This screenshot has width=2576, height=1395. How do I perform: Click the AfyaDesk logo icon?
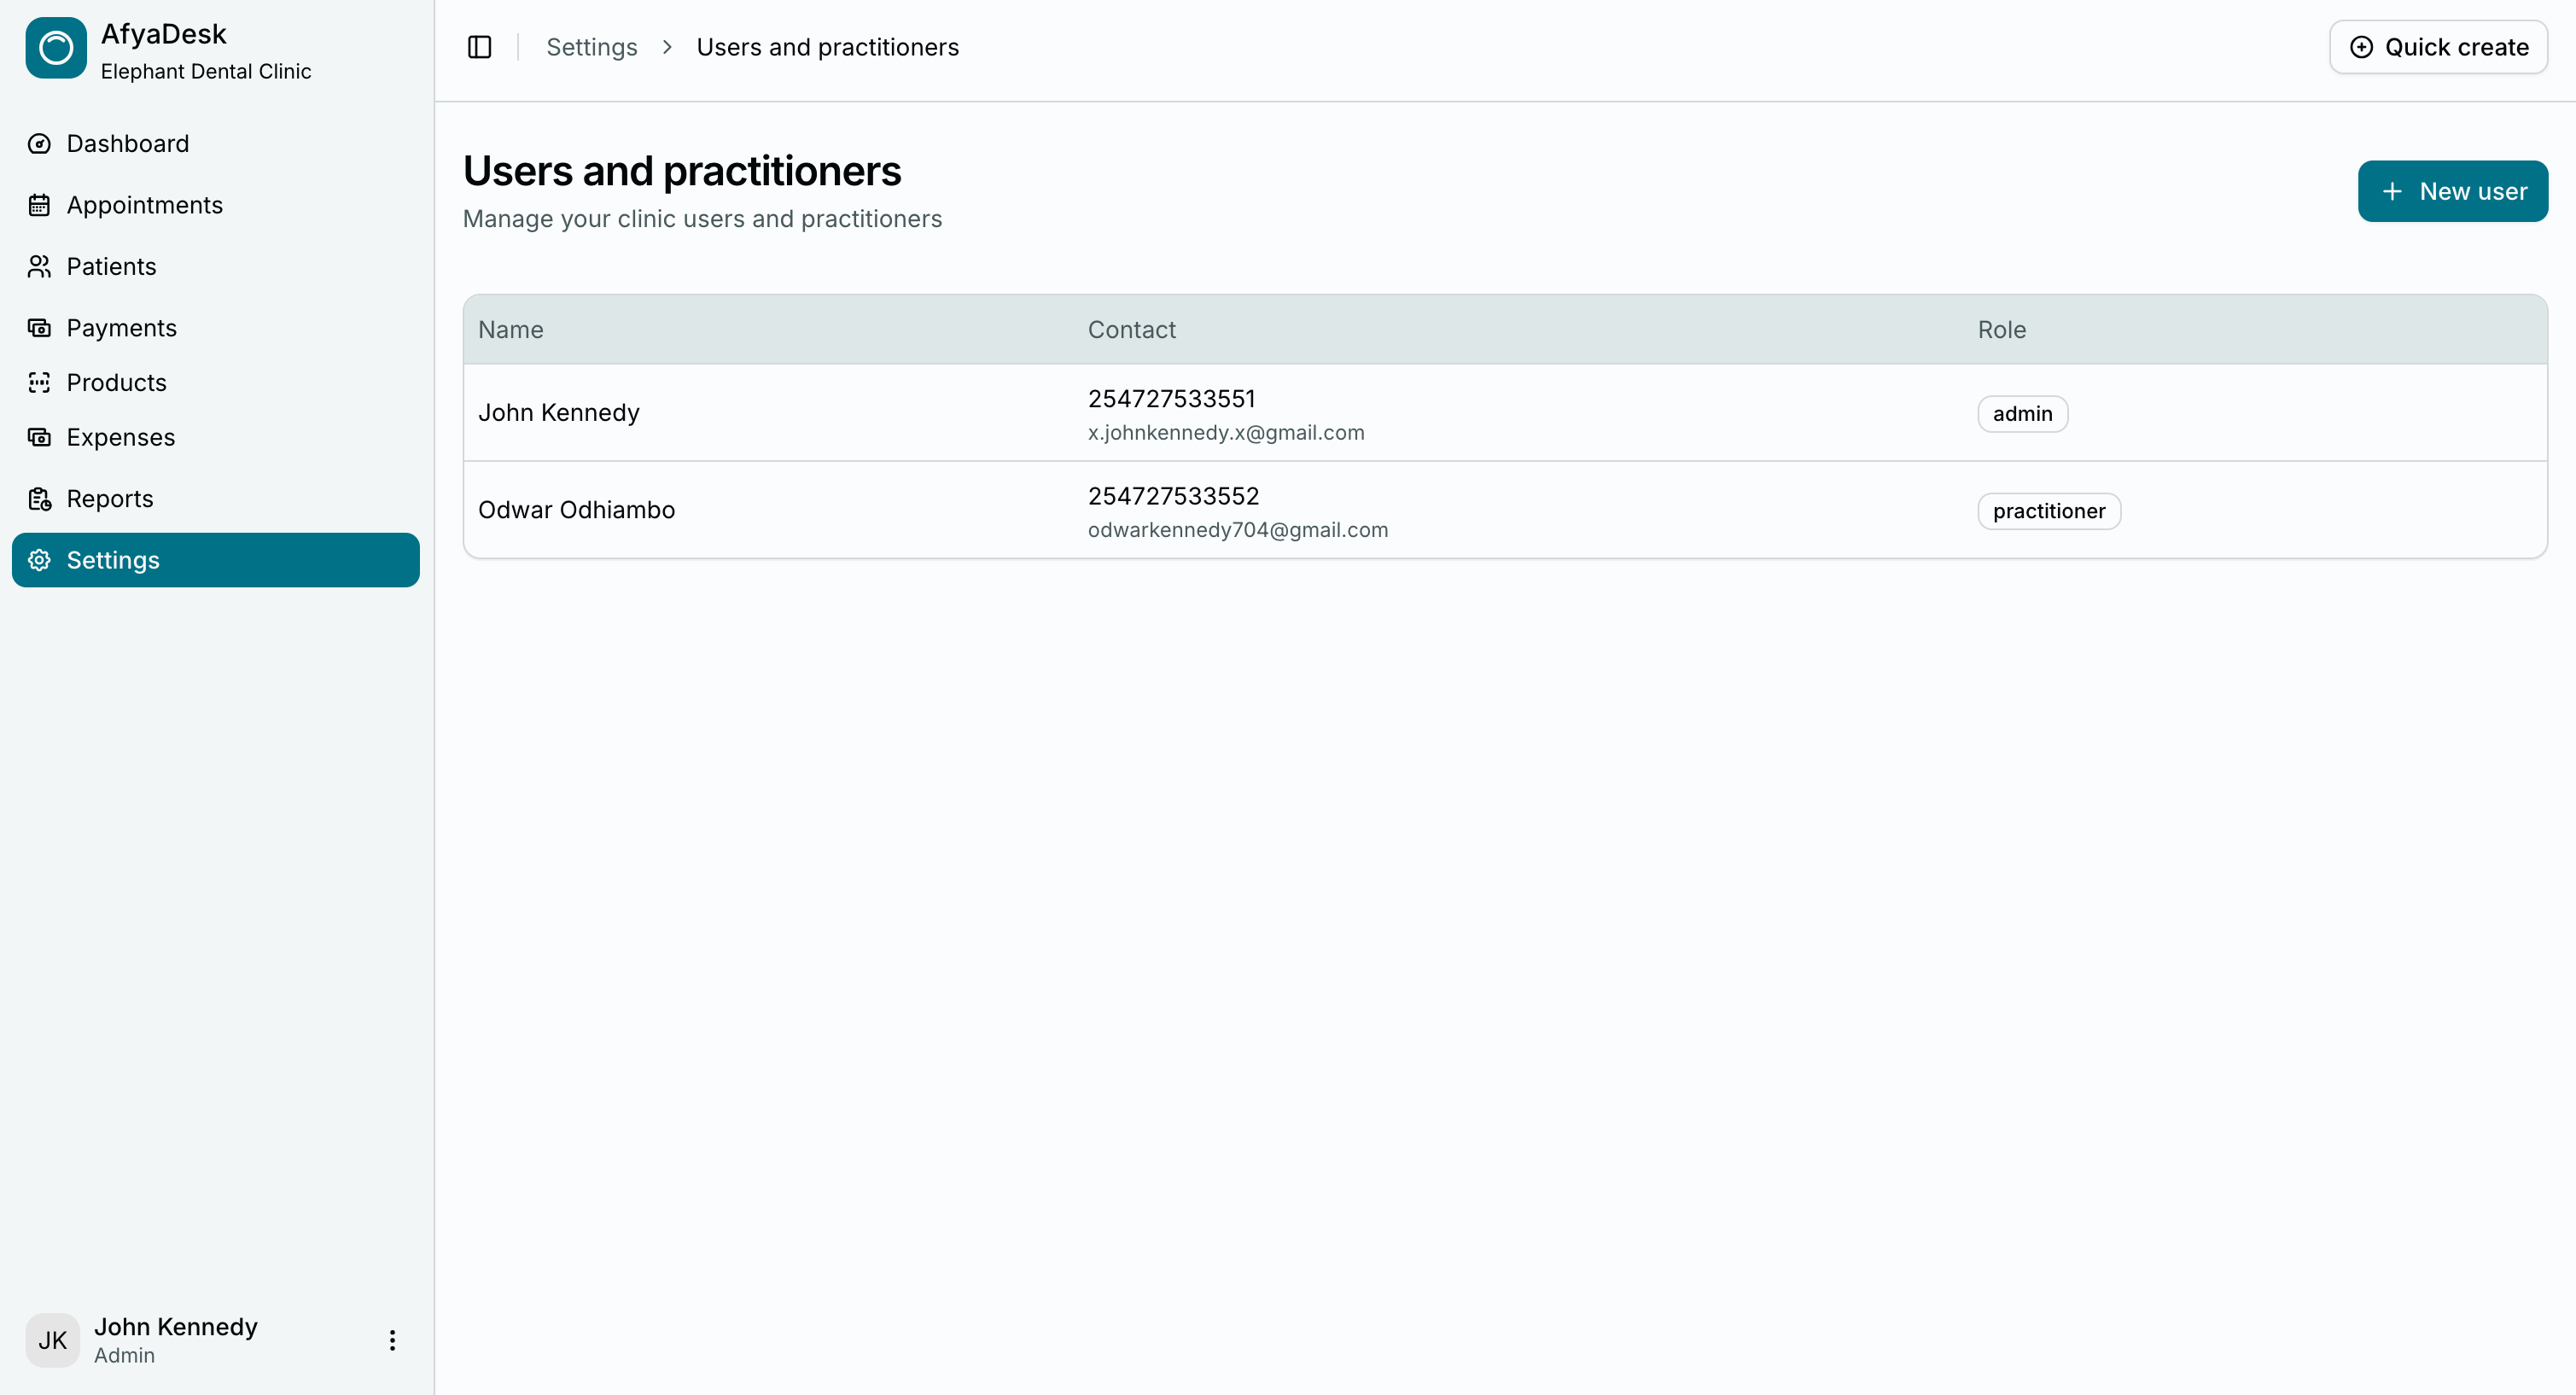pos(56,48)
